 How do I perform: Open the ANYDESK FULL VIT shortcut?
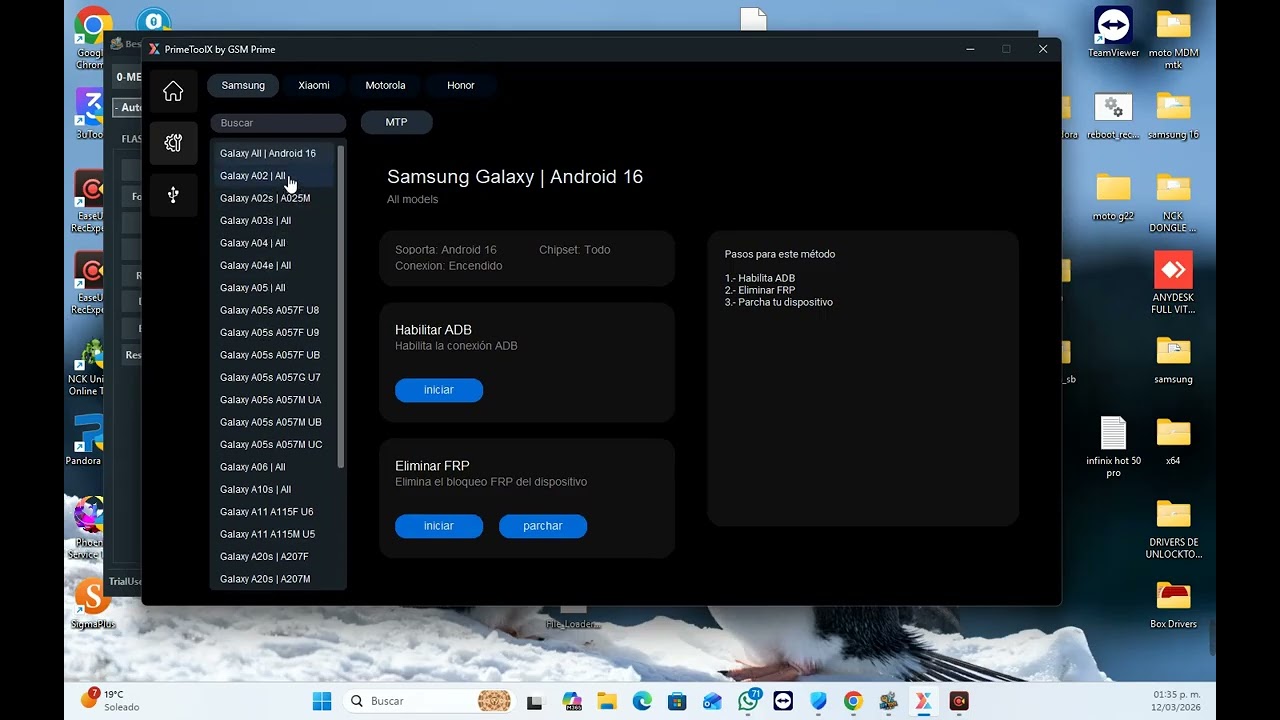point(1173,283)
